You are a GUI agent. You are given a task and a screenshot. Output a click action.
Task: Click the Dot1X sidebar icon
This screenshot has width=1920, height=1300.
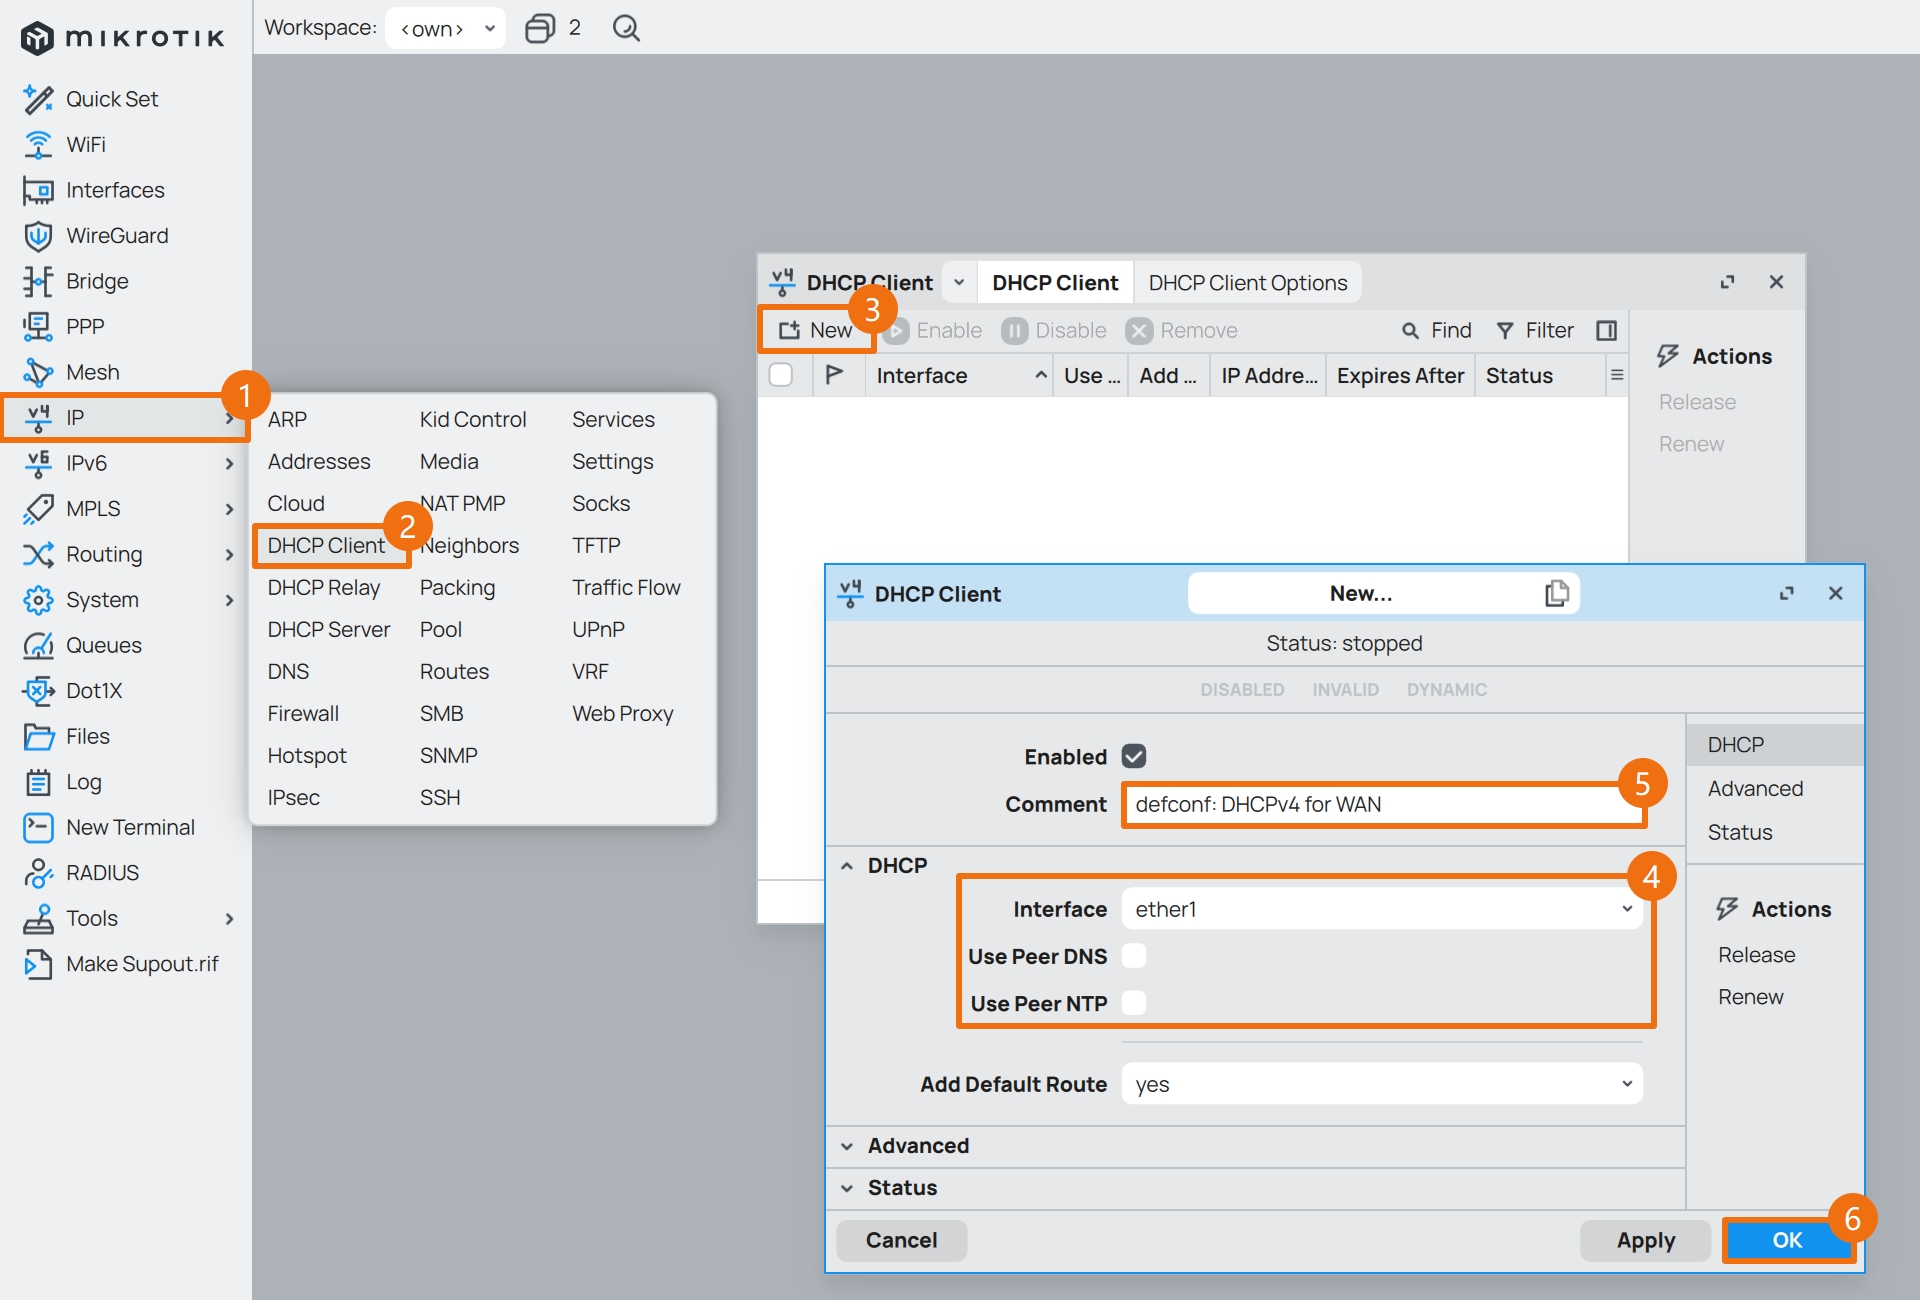pyautogui.click(x=38, y=691)
